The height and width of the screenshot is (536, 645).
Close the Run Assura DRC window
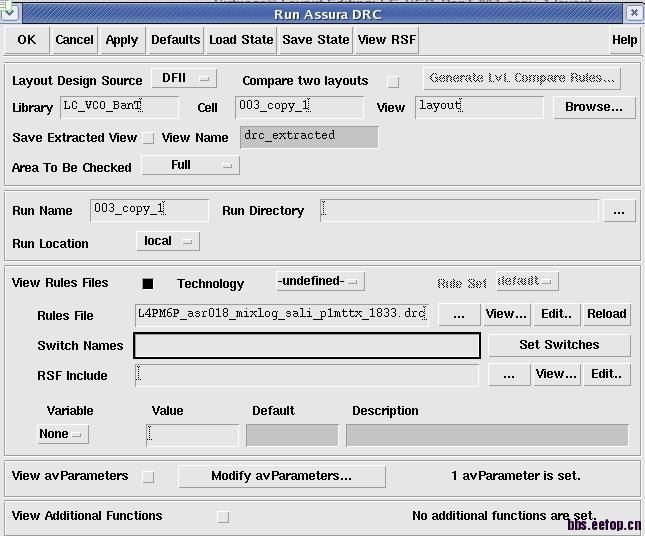coord(634,13)
